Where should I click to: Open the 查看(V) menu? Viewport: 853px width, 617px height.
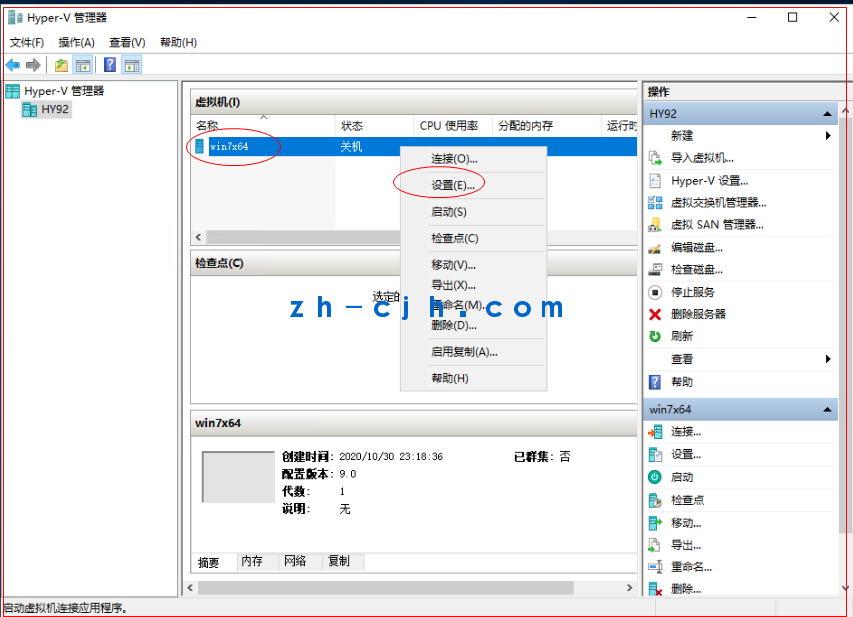coord(127,42)
